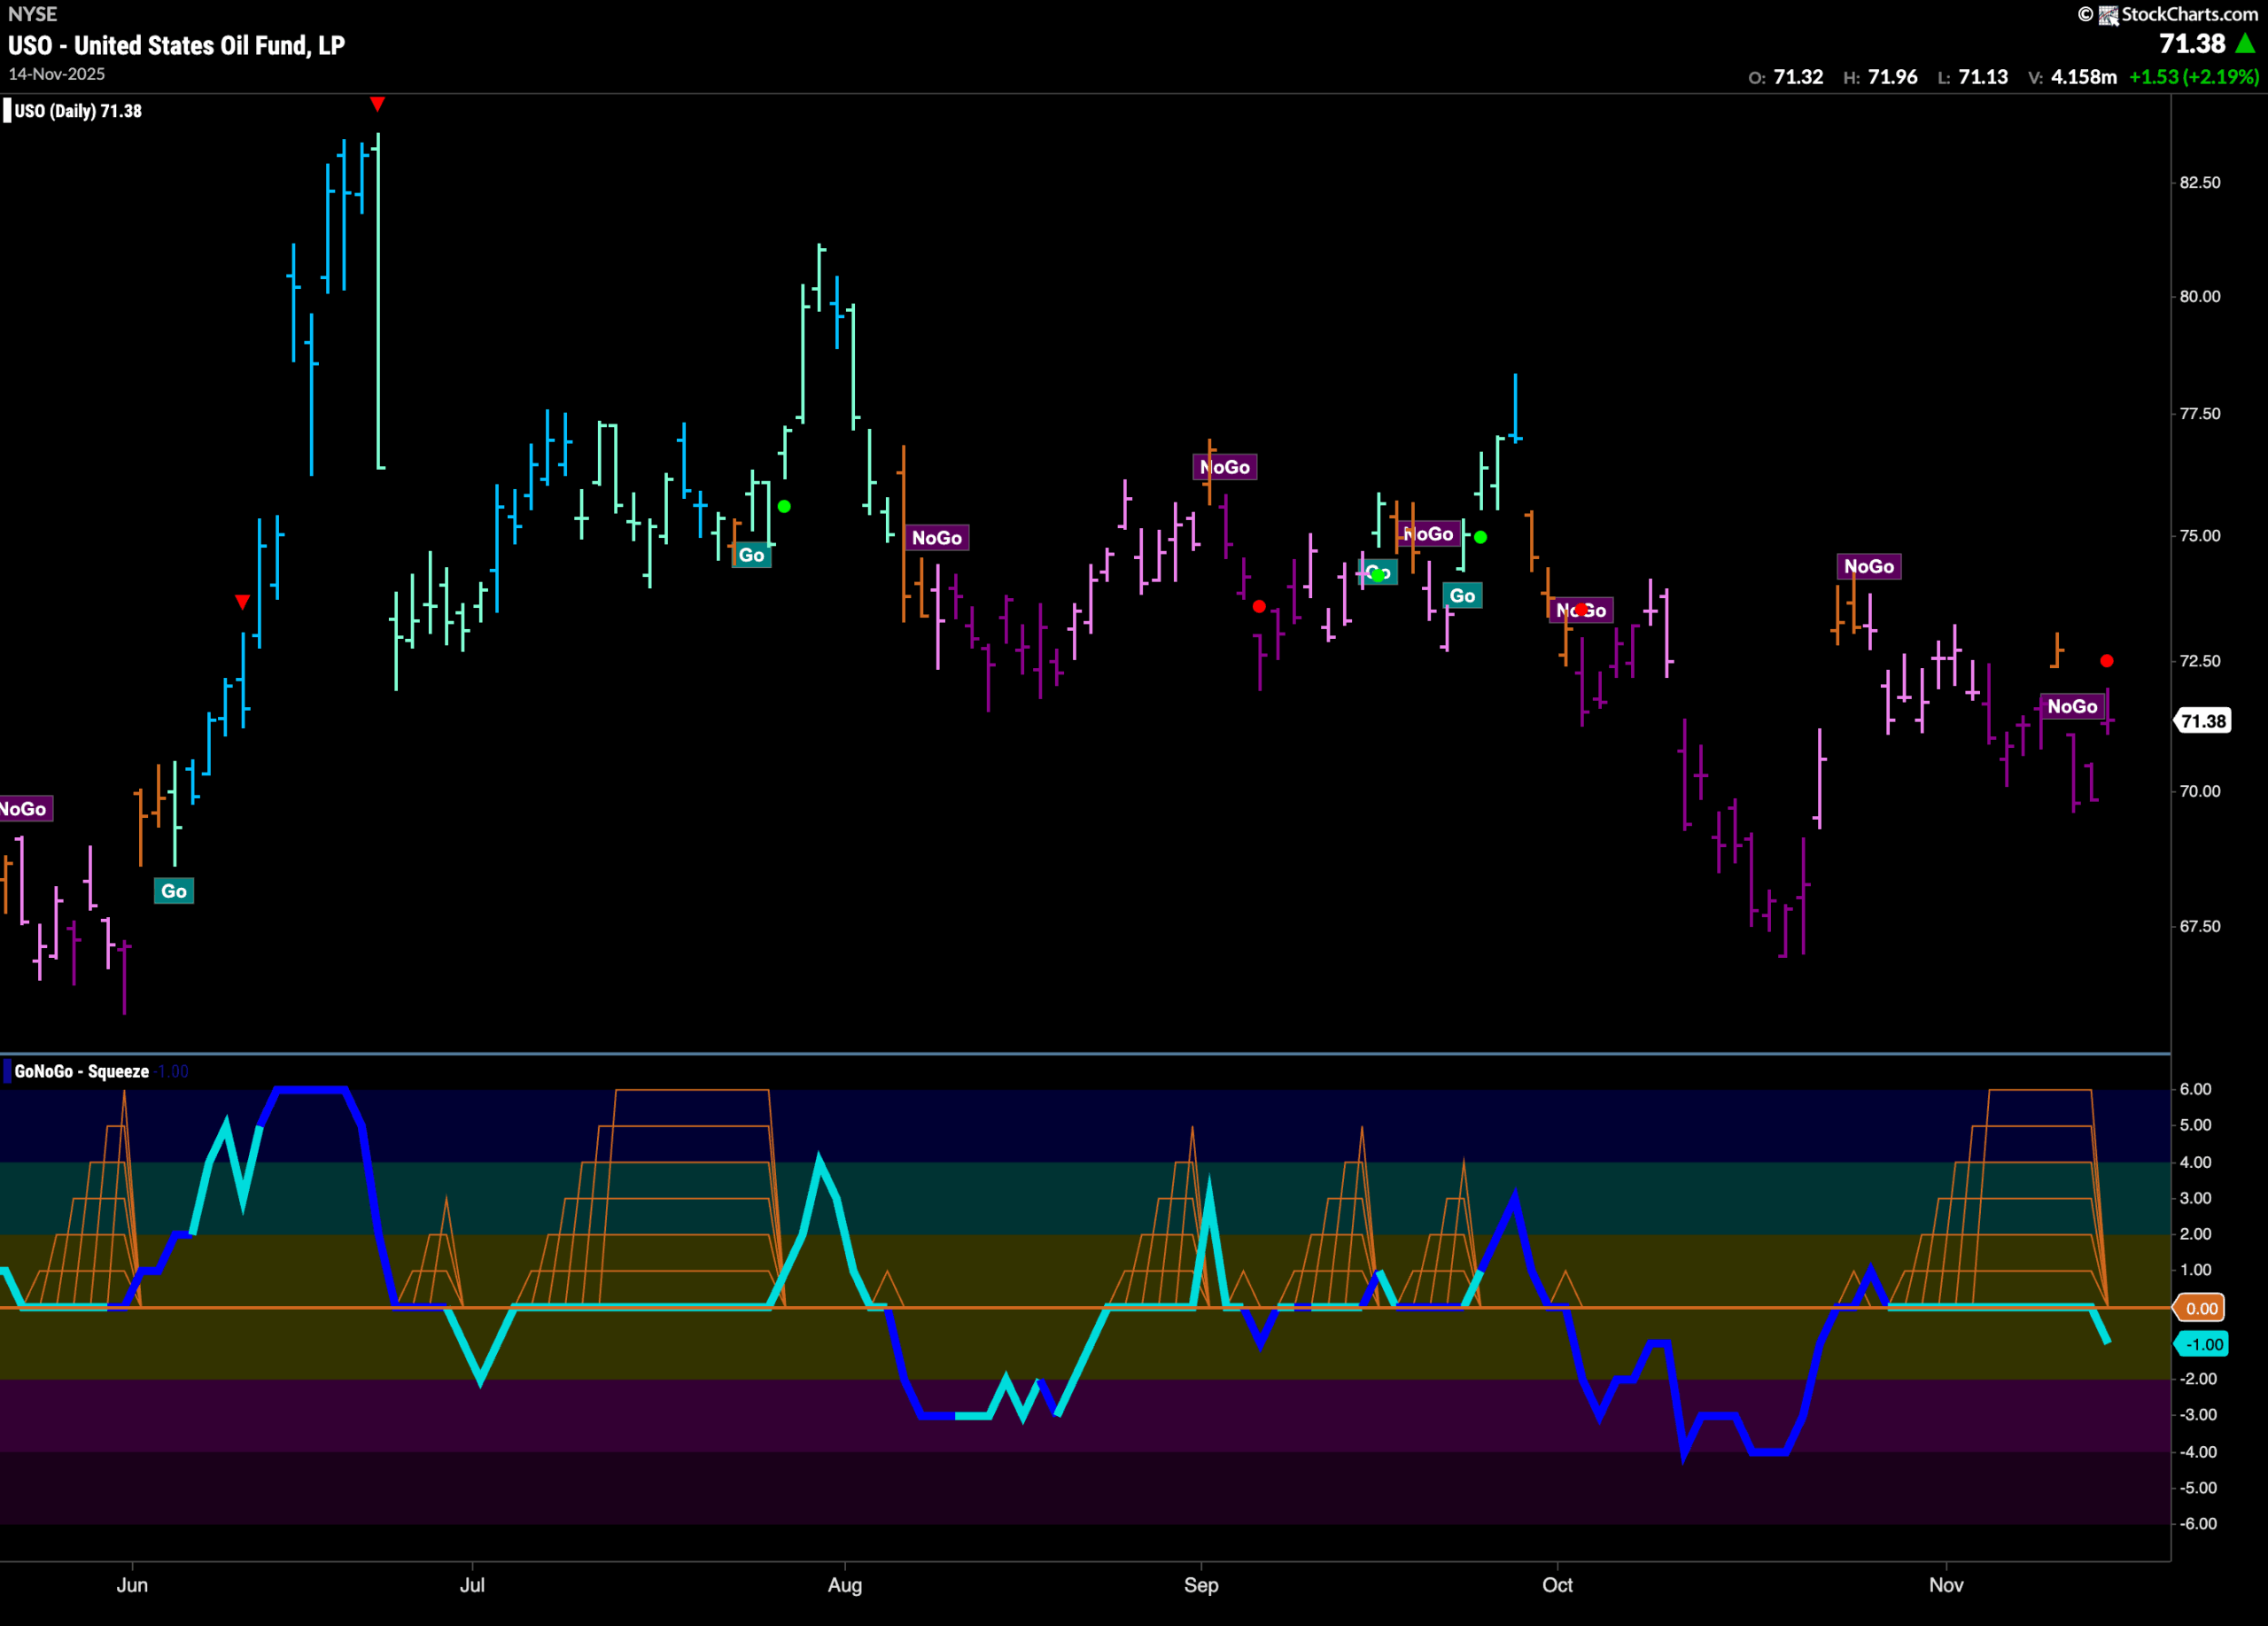Click the -6.00 label on the Squeeze axis

click(2198, 1524)
